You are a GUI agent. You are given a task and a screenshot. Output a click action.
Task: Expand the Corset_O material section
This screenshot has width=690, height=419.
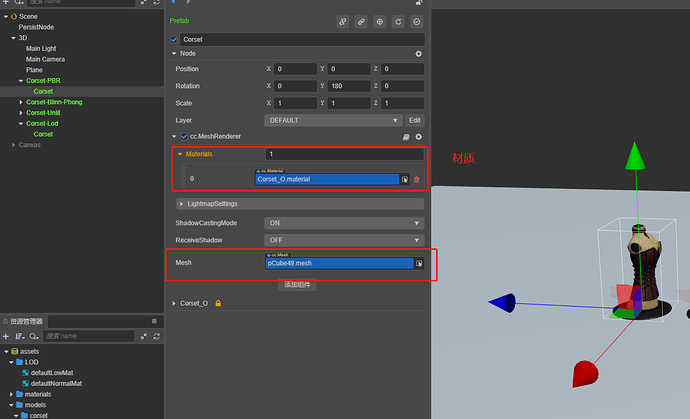coord(174,303)
